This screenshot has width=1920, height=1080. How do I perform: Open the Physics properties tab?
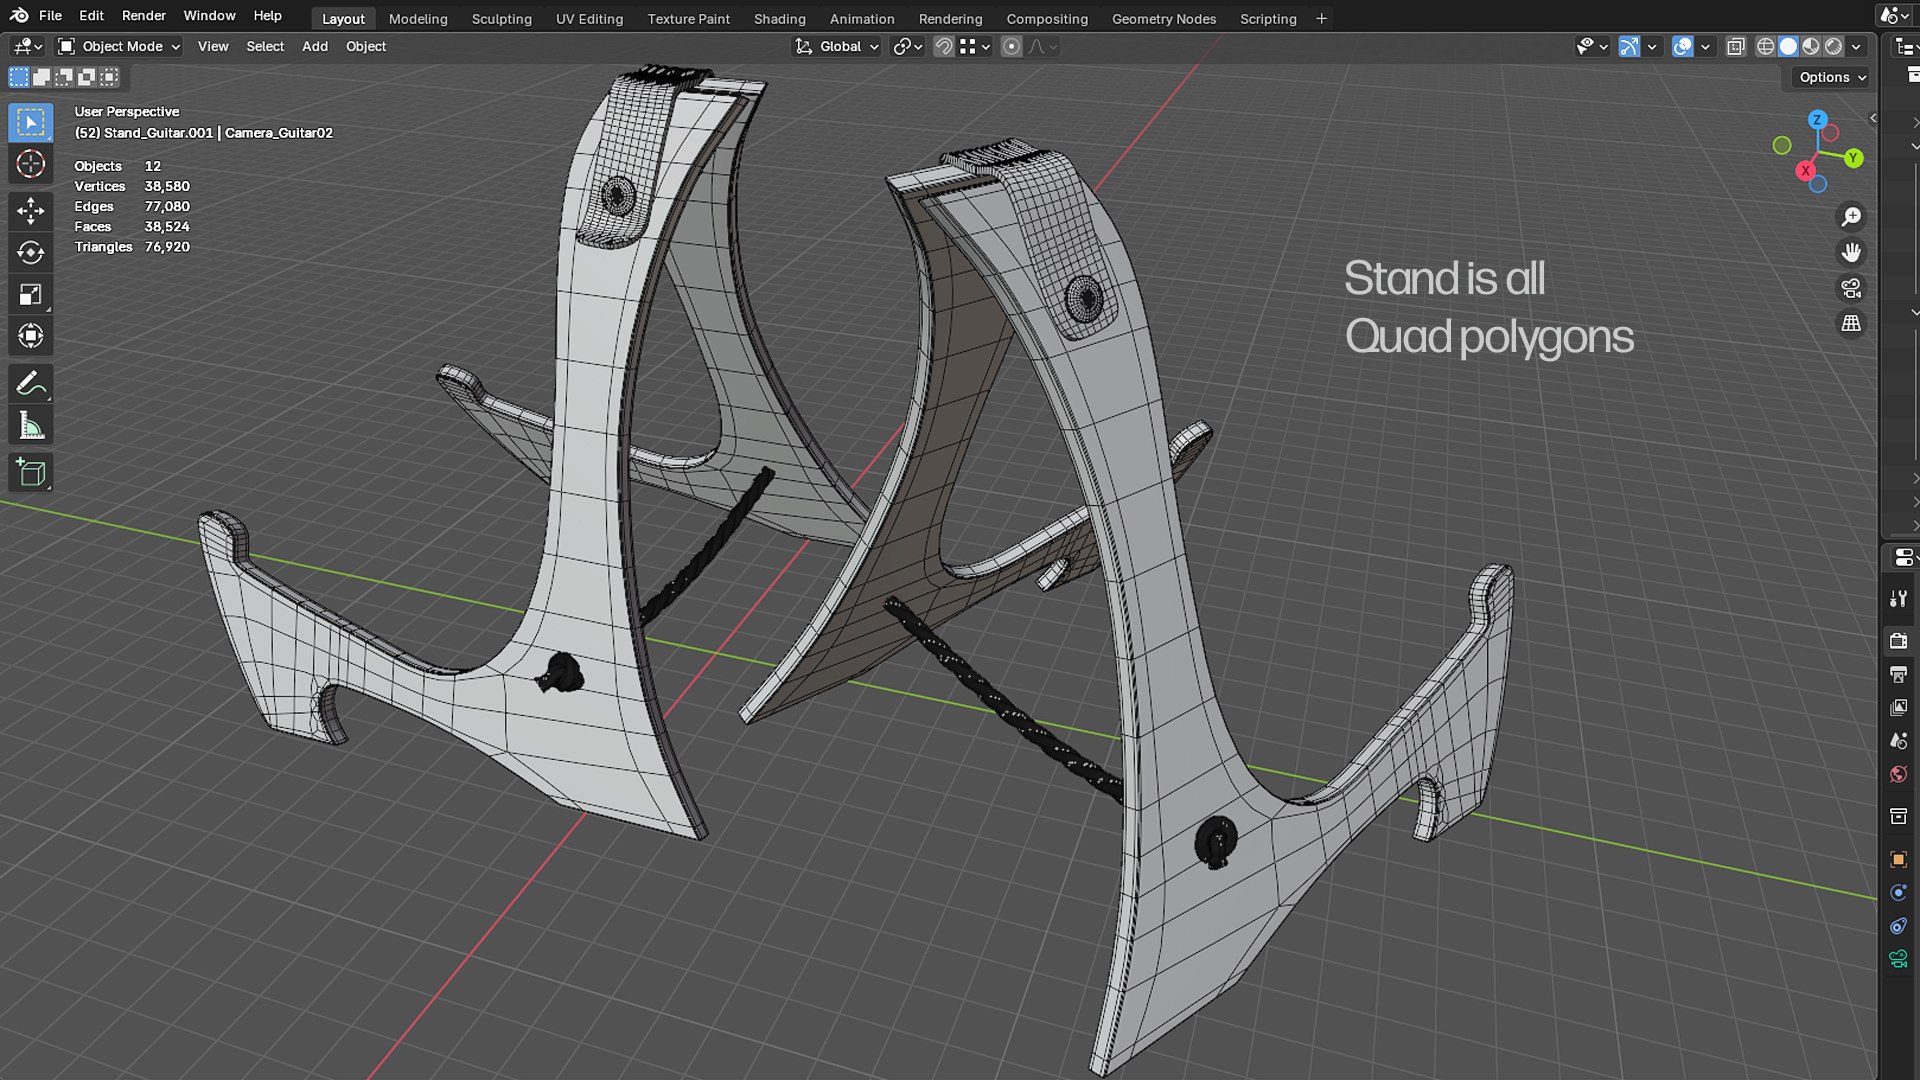(x=1898, y=892)
